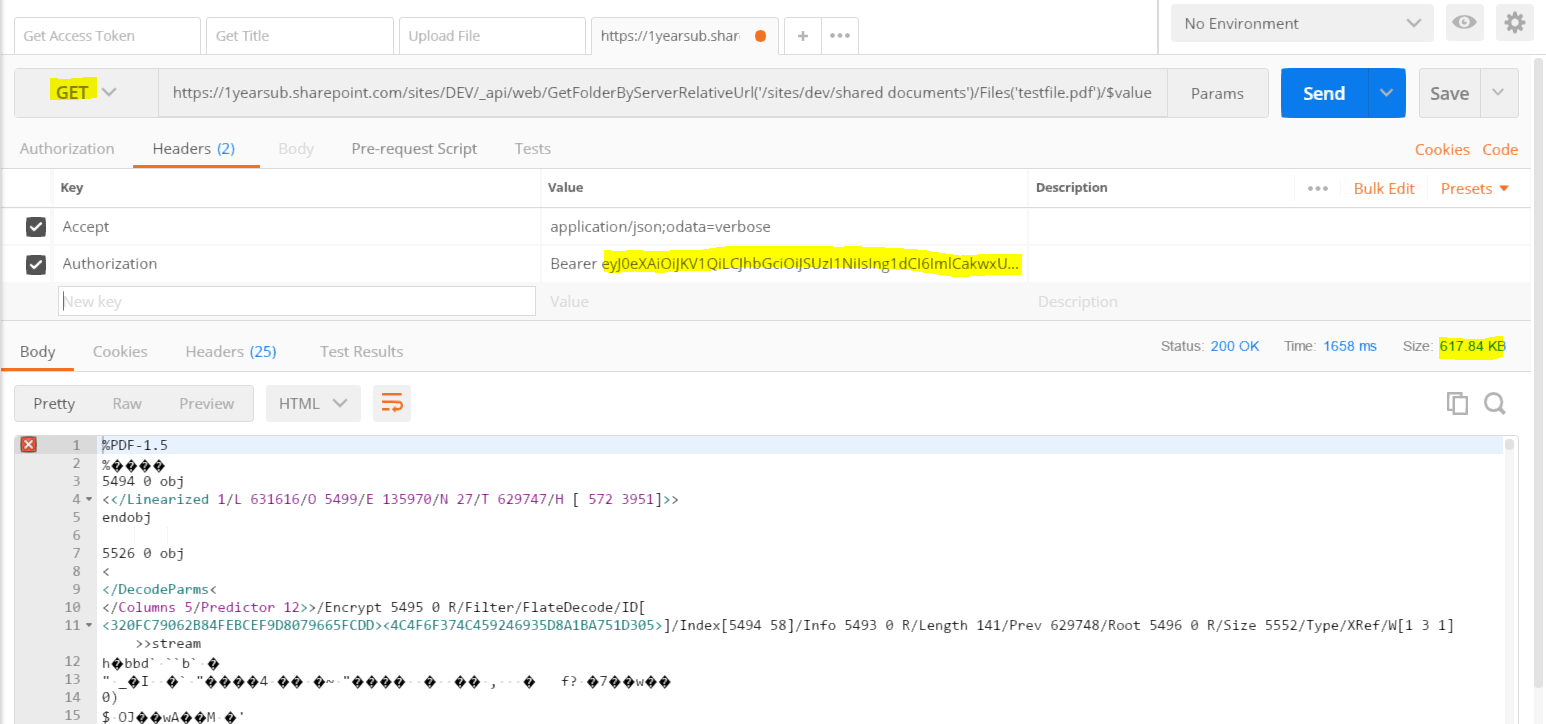Image resolution: width=1546 pixels, height=724 pixels.
Task: Switch to the Pre-request Script tab
Action: 414,148
